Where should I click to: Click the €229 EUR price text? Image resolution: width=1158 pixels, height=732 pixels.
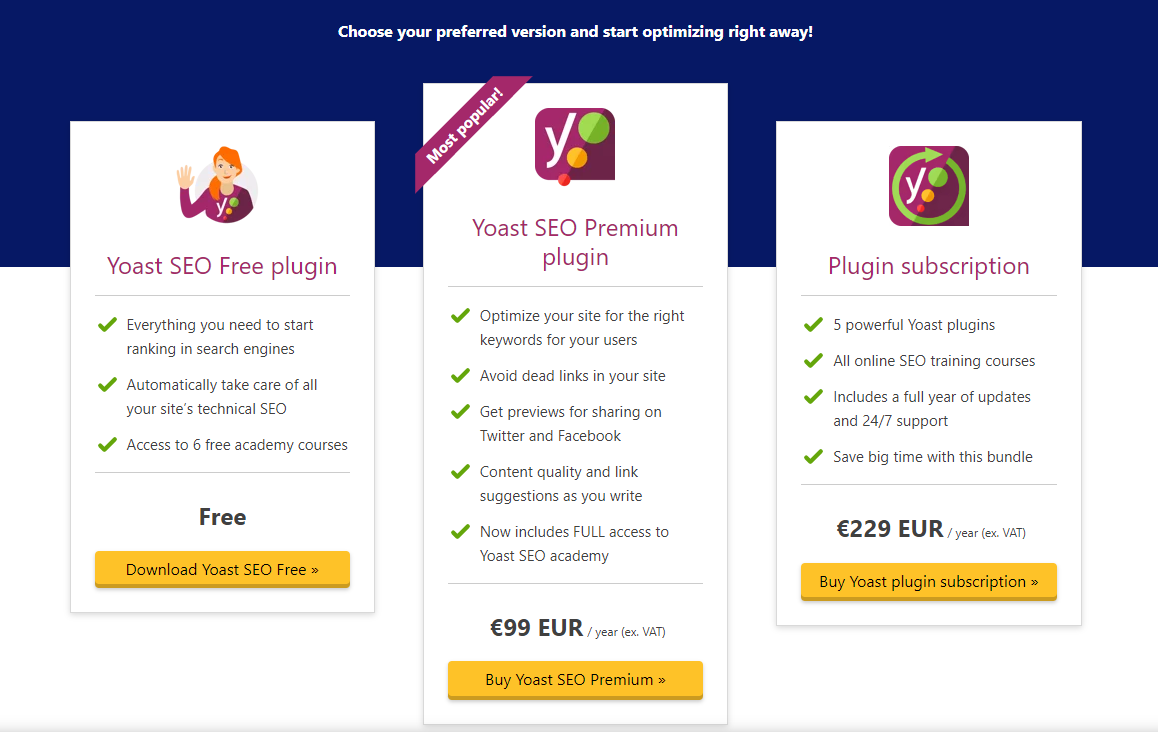pyautogui.click(x=890, y=529)
